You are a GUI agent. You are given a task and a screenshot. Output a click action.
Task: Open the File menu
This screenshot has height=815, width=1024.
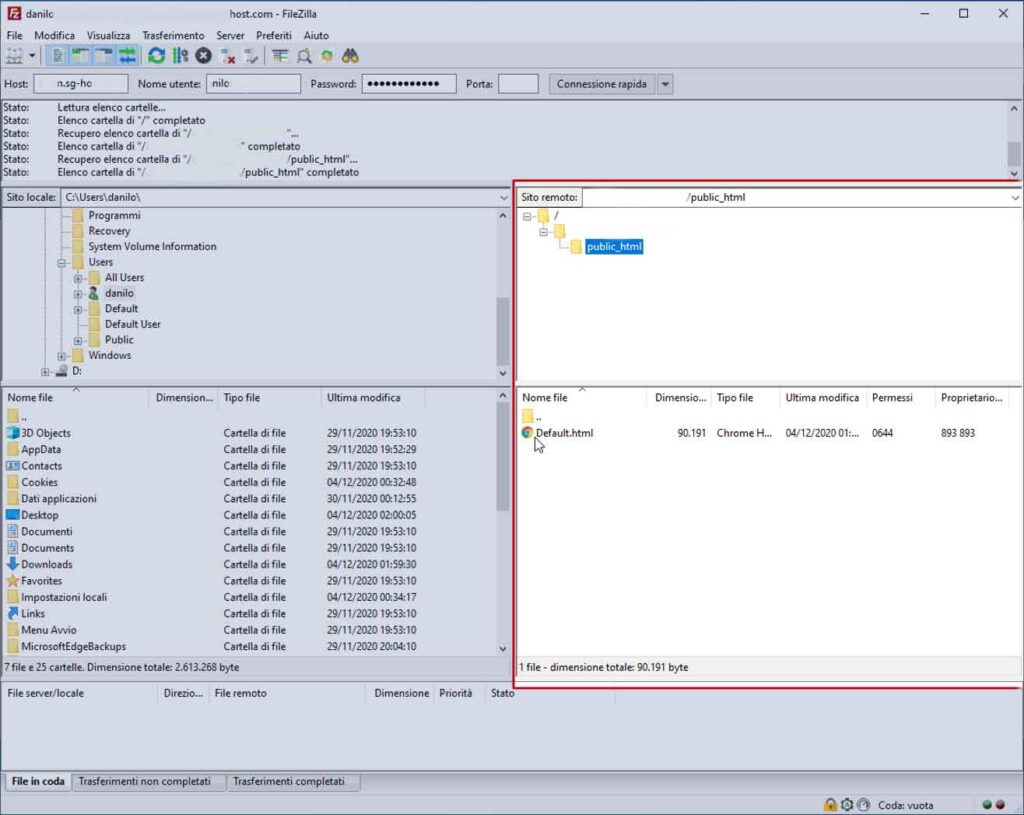coord(14,35)
